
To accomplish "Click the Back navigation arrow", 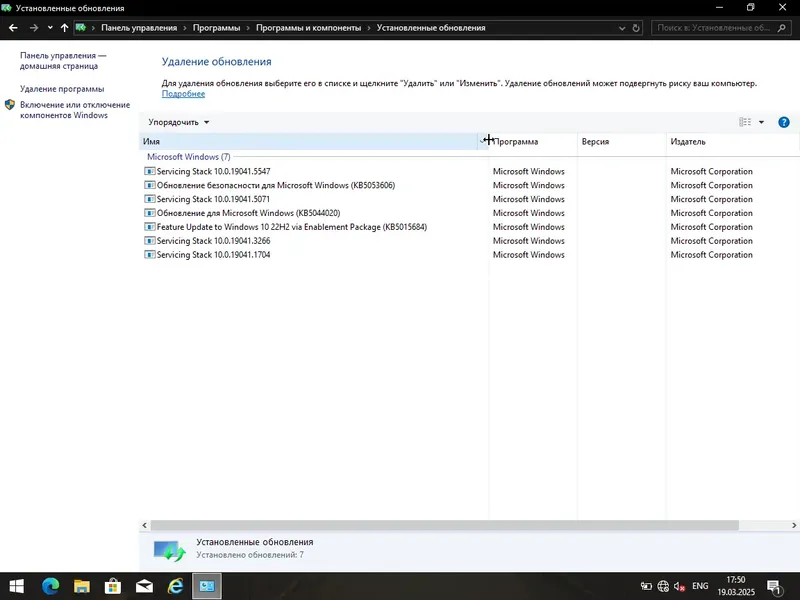I will point(13,27).
